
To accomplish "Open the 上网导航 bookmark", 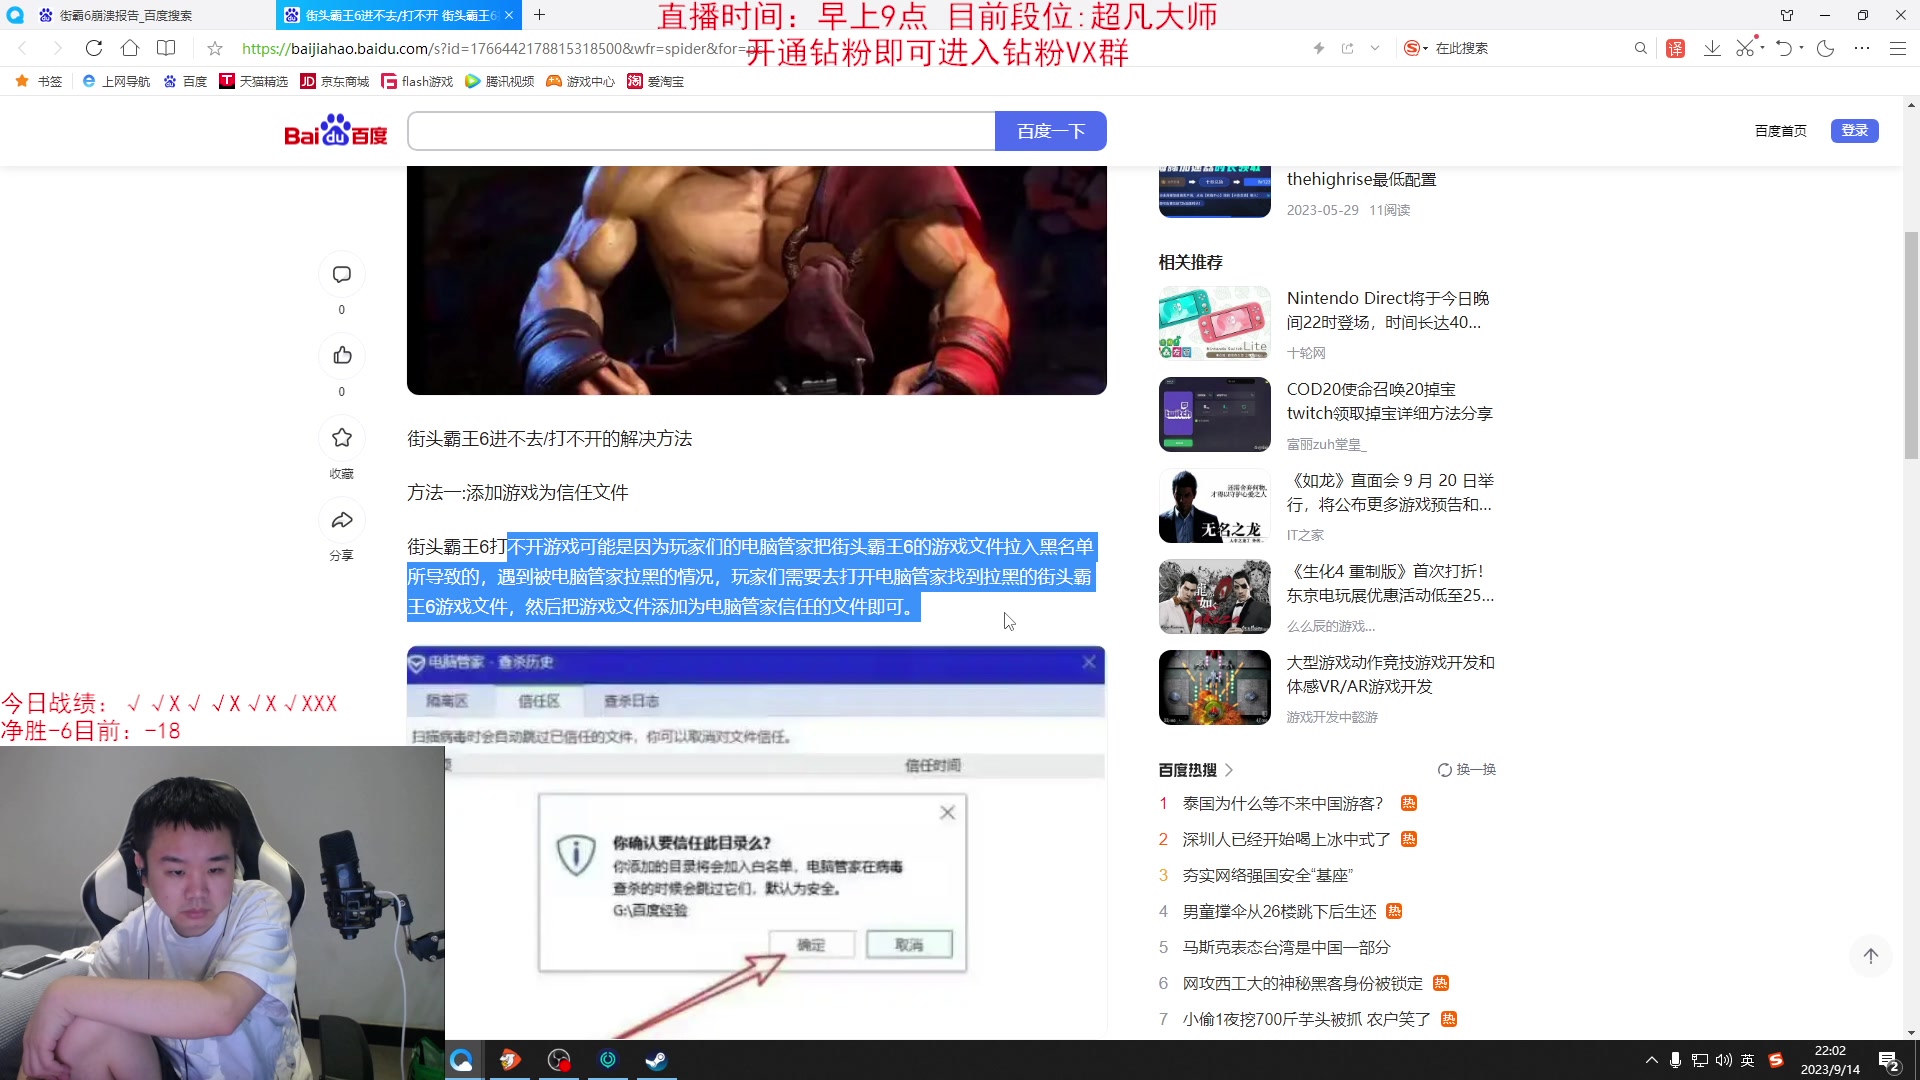I will point(116,81).
